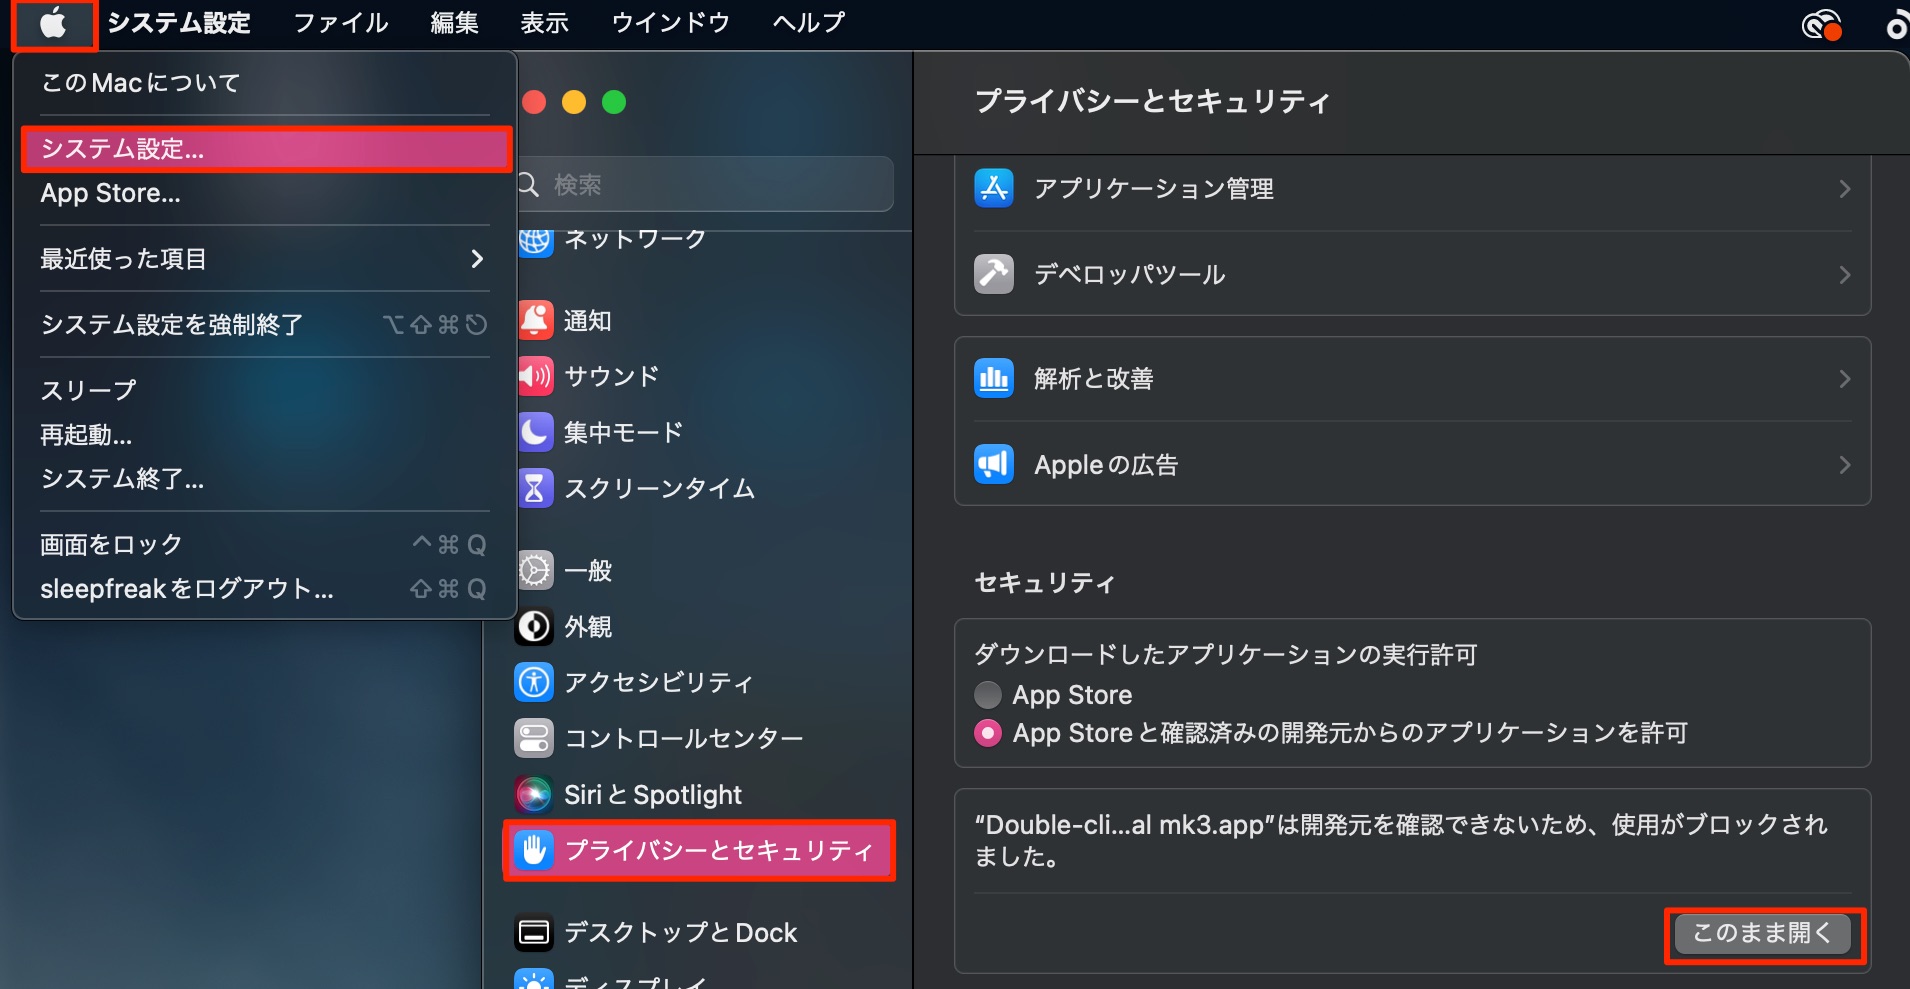Click the Notifications (通知) bell icon
1910x989 pixels.
[535, 320]
